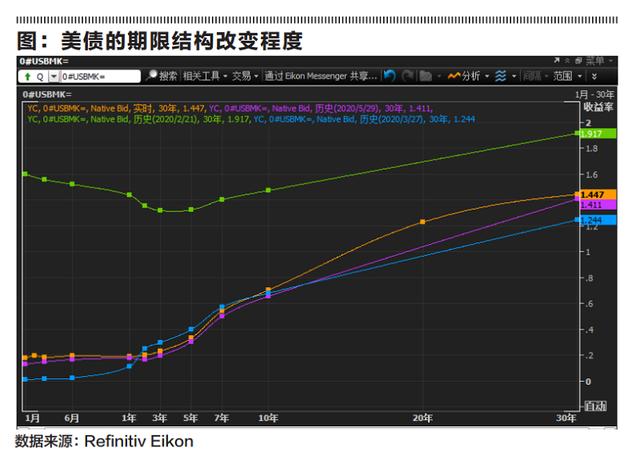The height and width of the screenshot is (468, 640).
Task: Click the 20年 x-axis label
Action: [422, 418]
